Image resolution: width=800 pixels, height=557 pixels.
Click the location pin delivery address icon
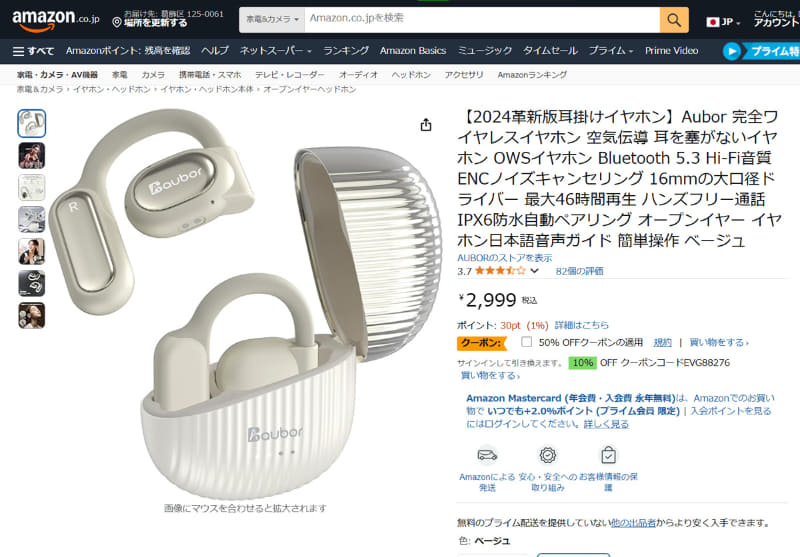pos(117,22)
